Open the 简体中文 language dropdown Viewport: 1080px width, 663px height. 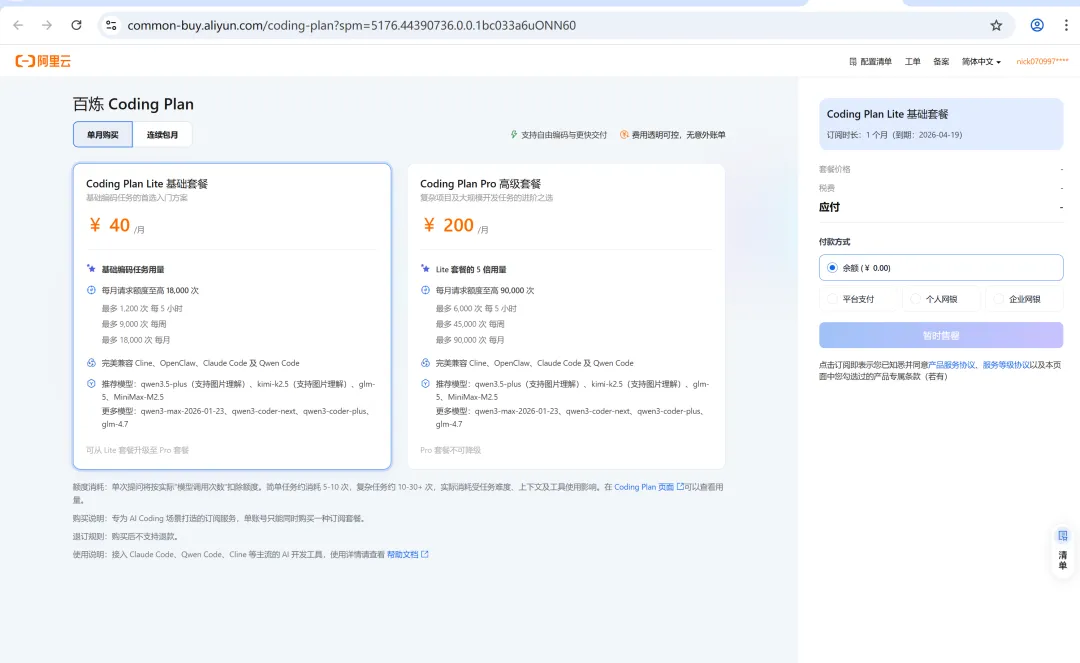[981, 61]
